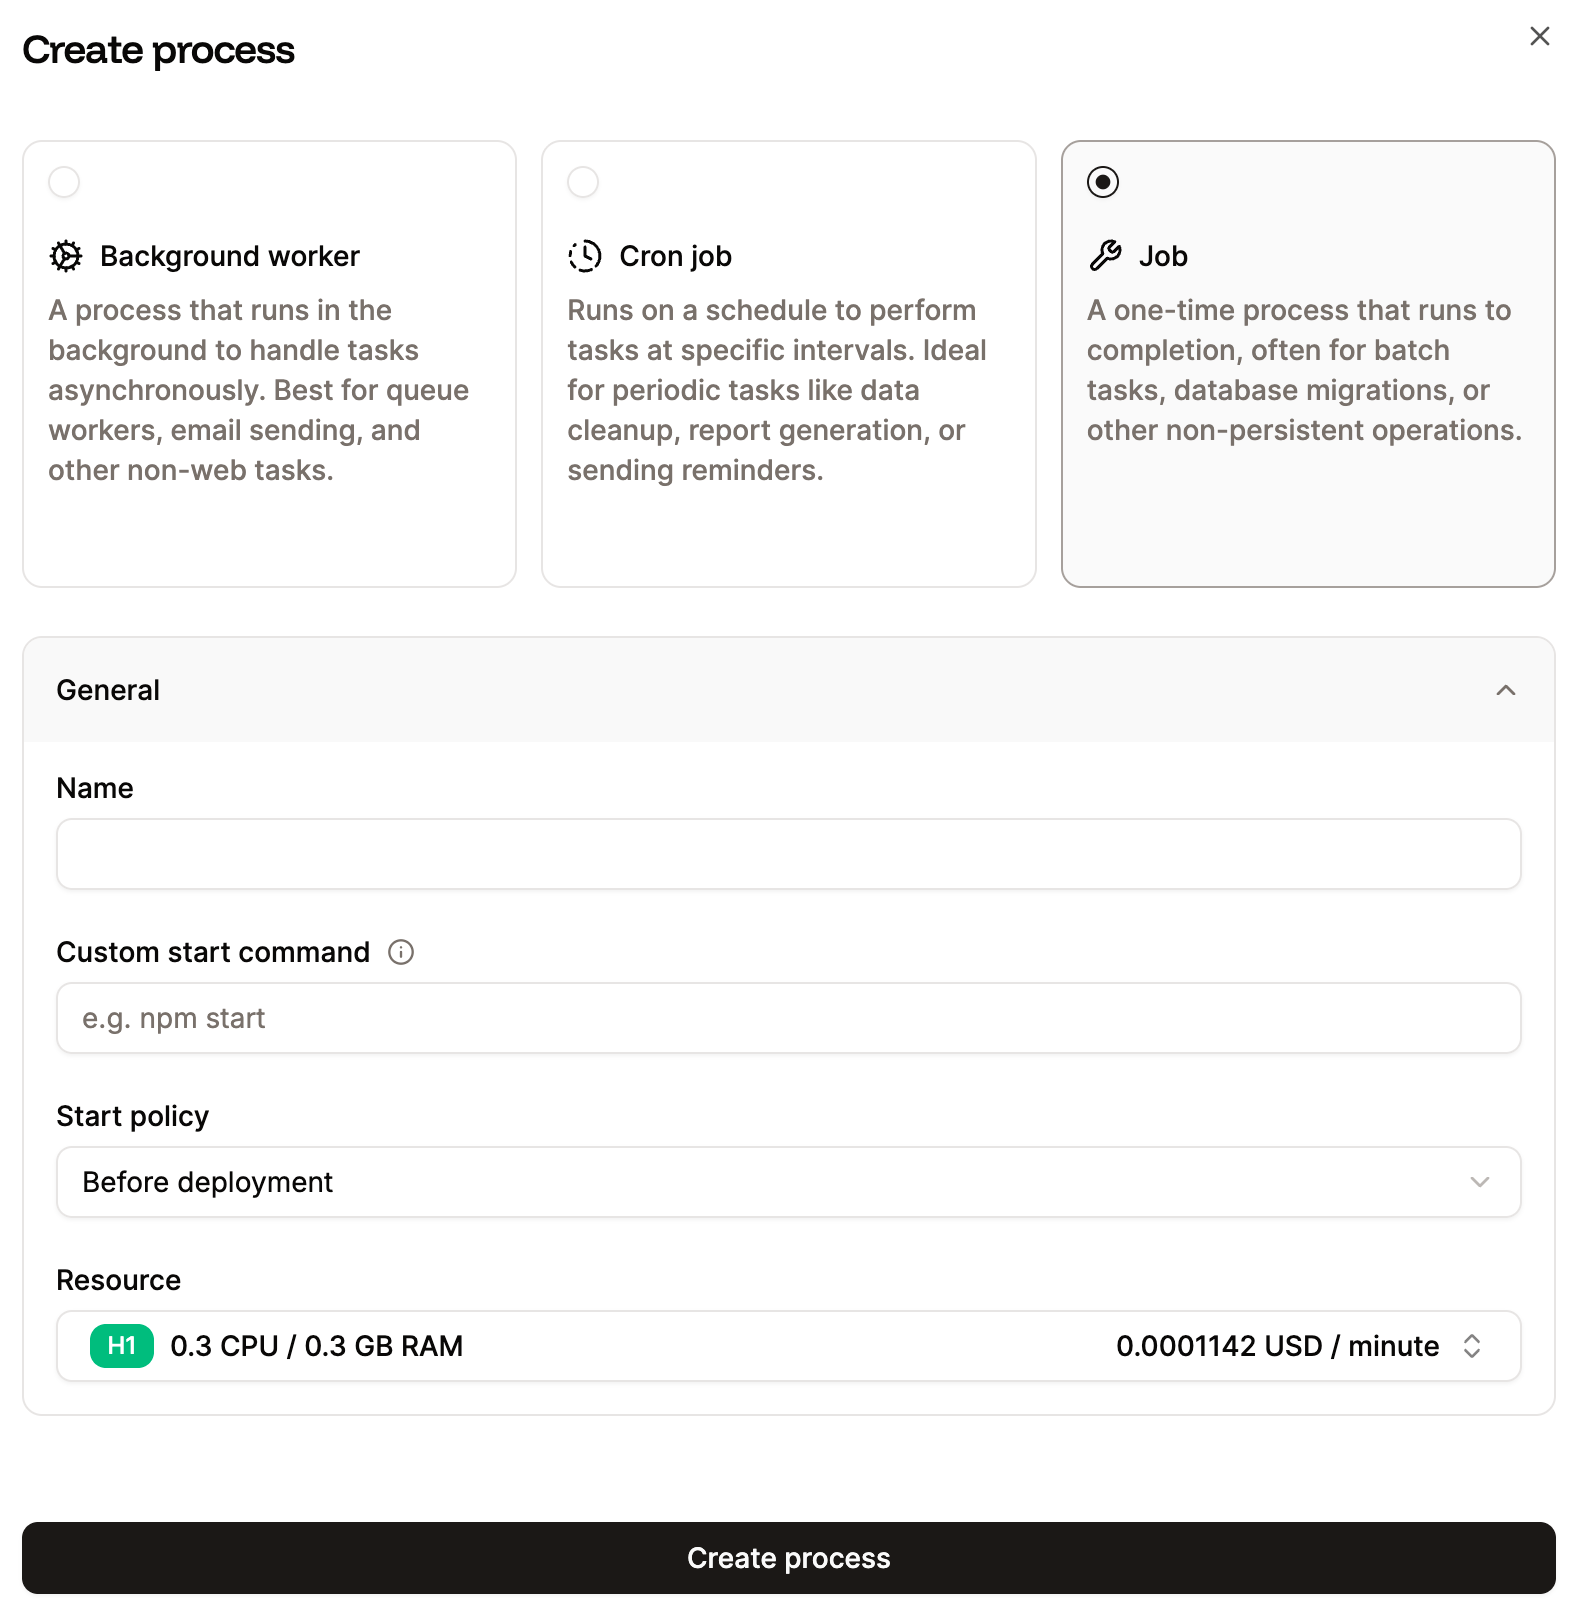Click the Name input field

coord(788,853)
